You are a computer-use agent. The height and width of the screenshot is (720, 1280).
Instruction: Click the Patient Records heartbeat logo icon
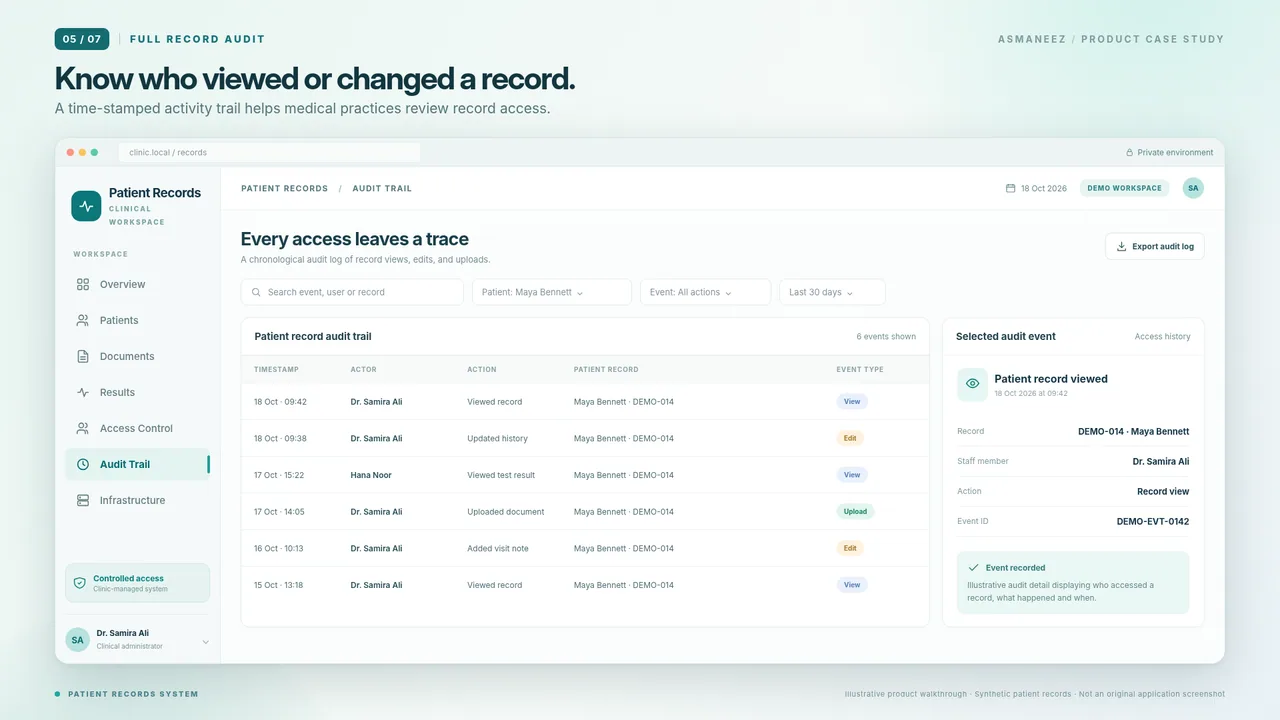coord(86,206)
